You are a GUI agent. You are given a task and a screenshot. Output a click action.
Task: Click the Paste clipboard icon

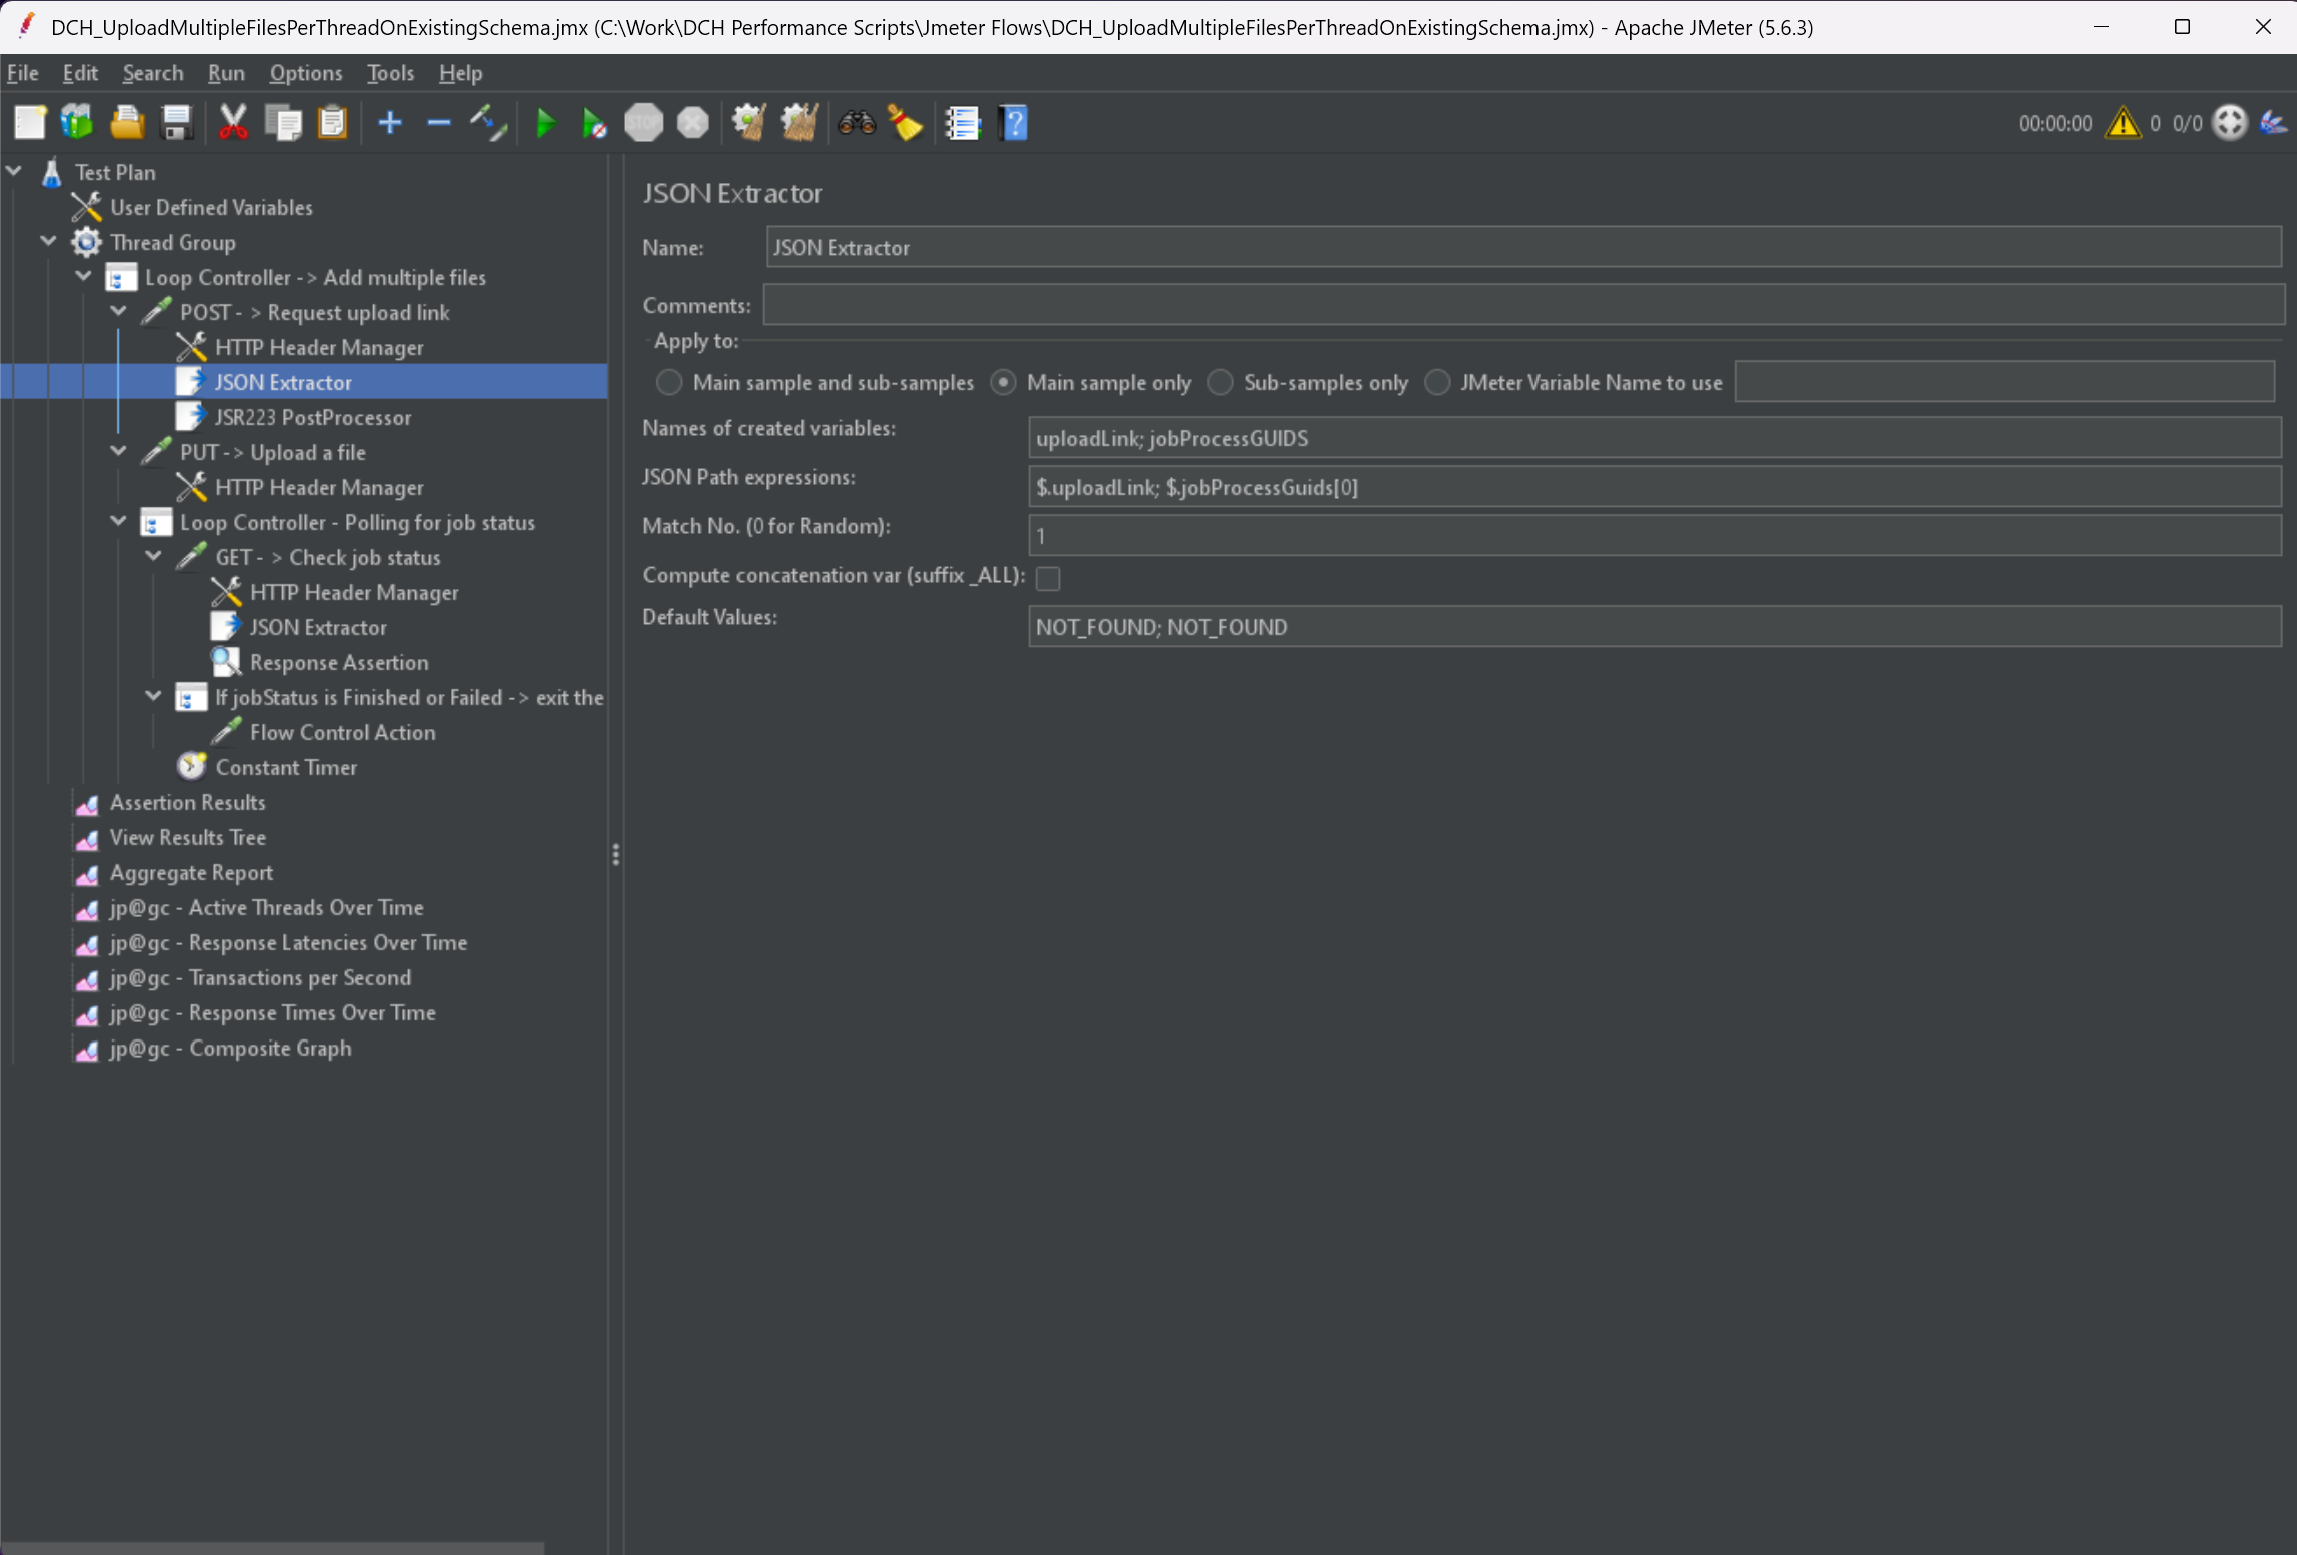pos(332,123)
